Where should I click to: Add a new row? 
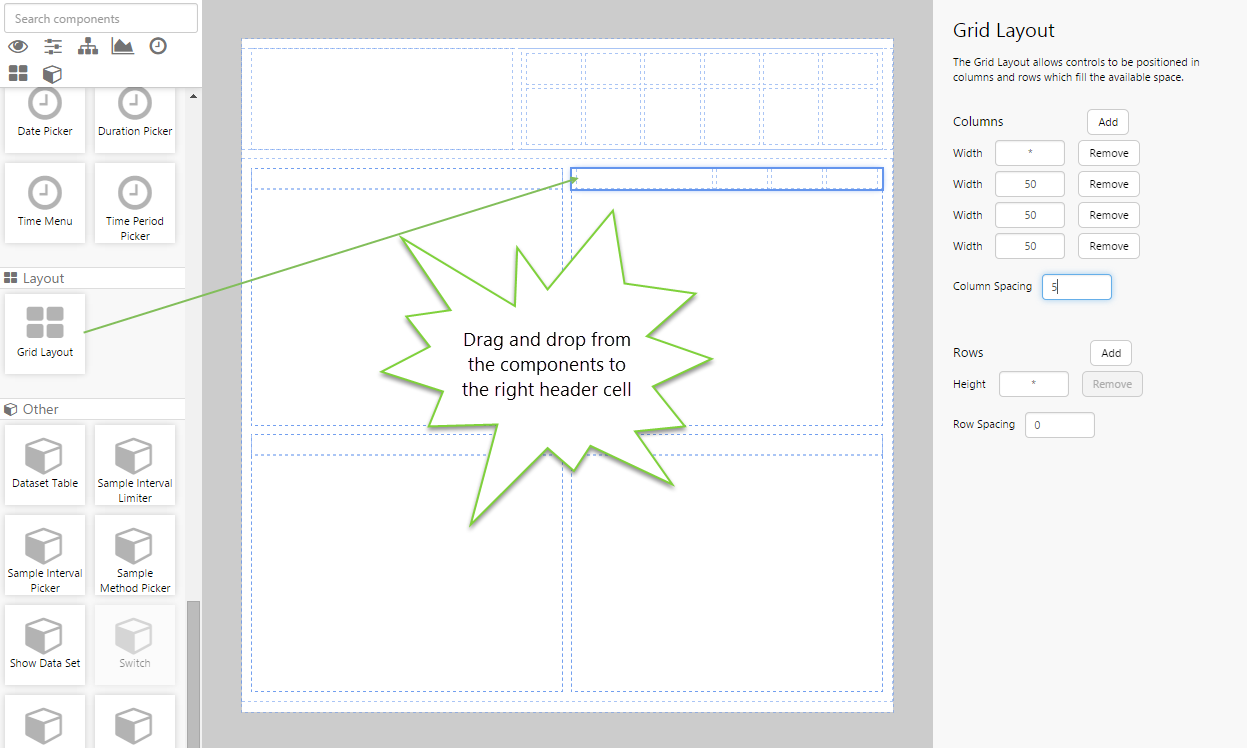click(1111, 353)
